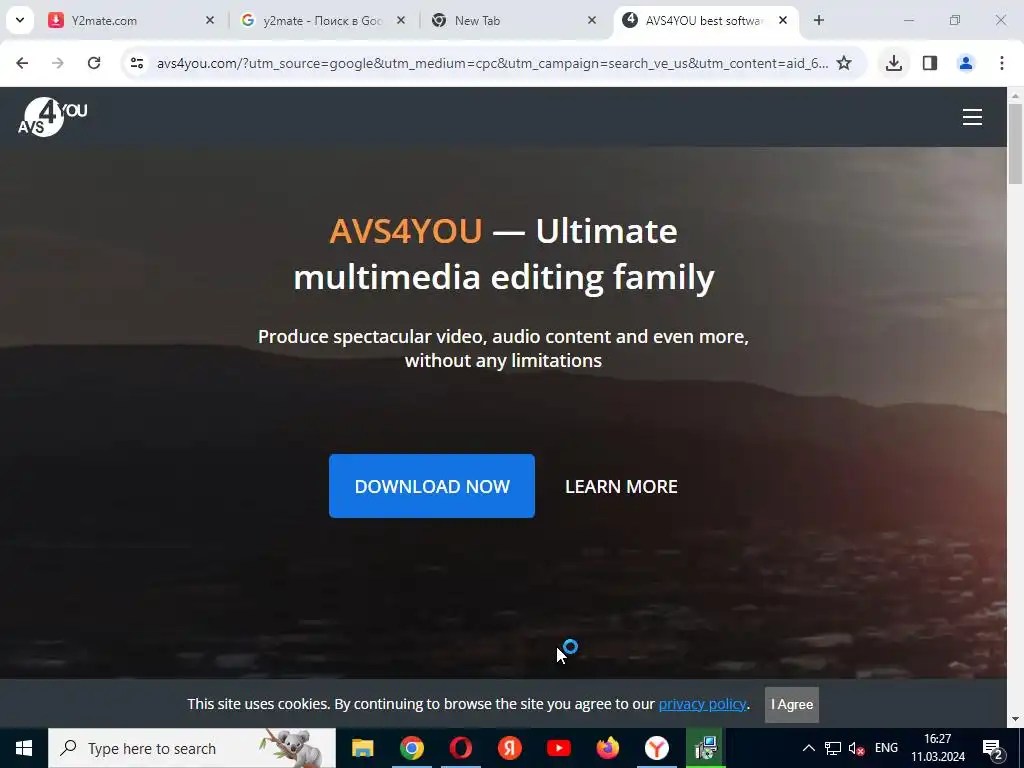The image size is (1024, 768).
Task: Click the AVS4YOU headline text
Action: (504, 254)
